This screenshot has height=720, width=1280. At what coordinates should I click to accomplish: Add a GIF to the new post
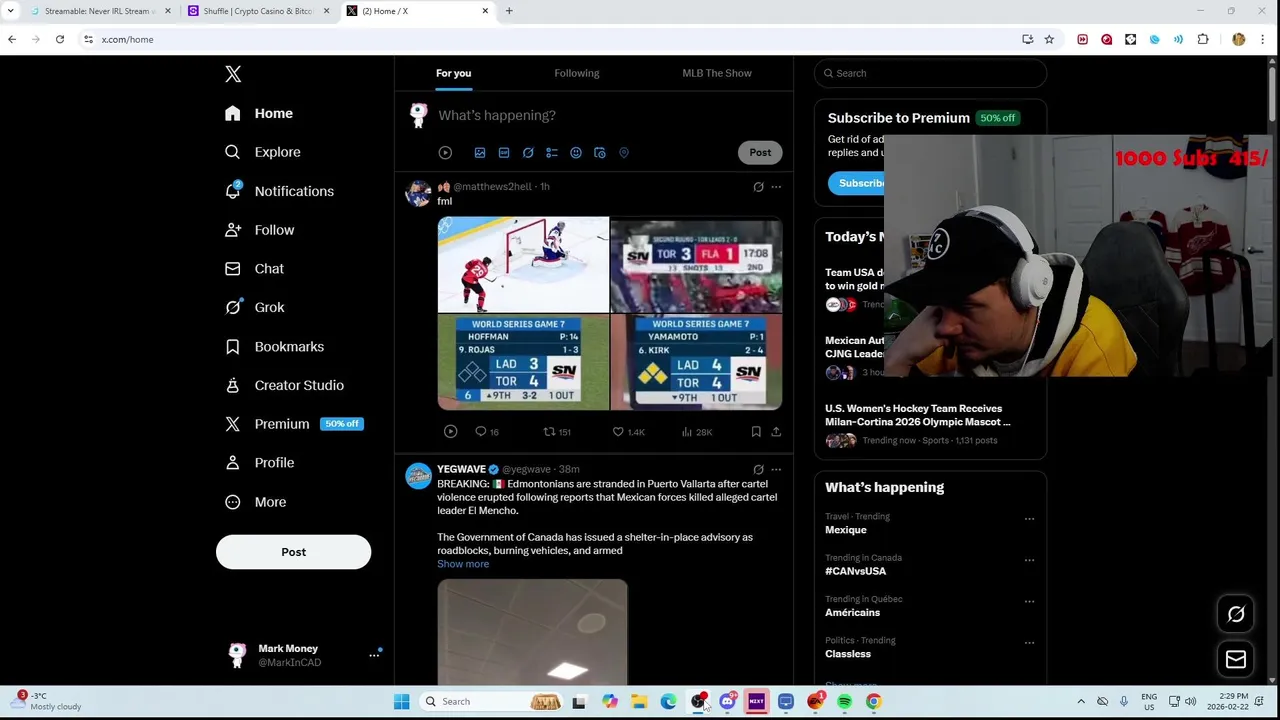(504, 153)
